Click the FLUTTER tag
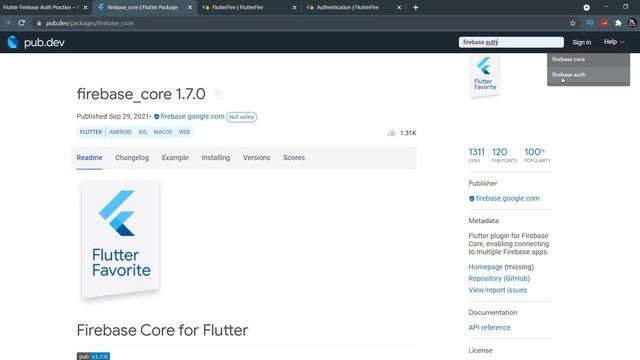640x360 pixels. pos(91,132)
